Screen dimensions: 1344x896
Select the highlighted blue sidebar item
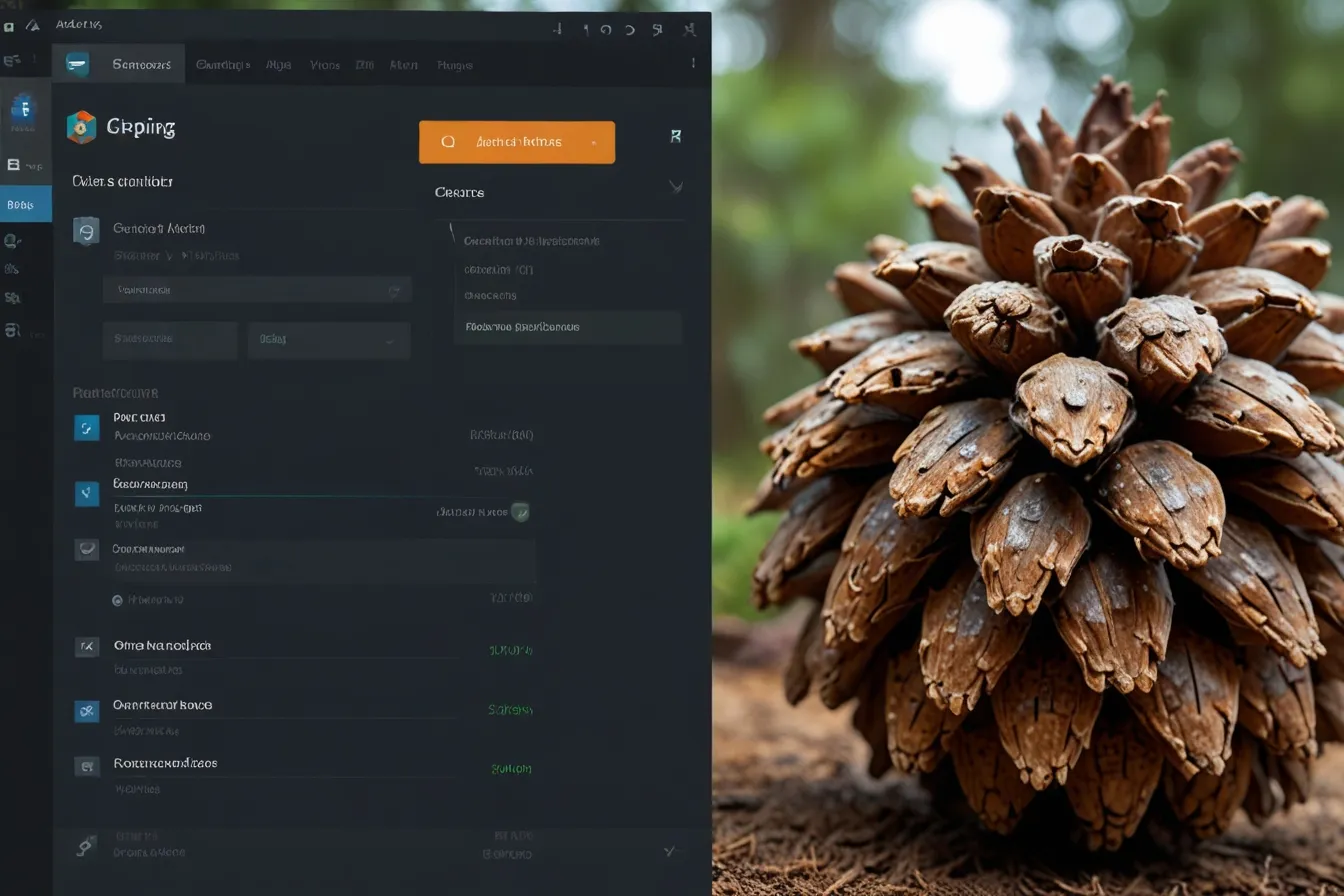coord(25,204)
